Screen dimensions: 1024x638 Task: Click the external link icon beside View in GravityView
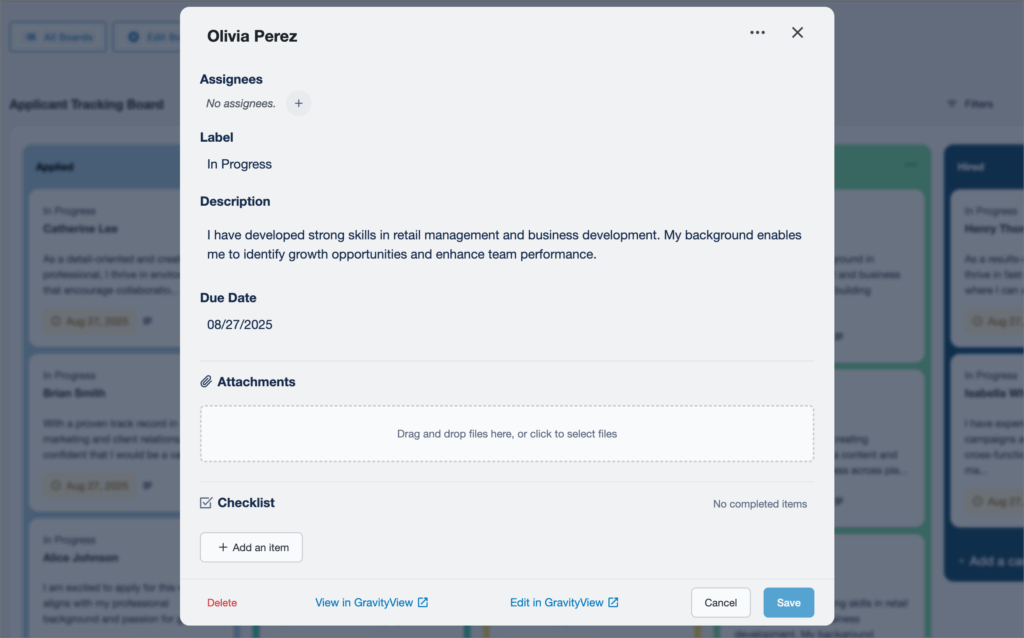pos(423,603)
